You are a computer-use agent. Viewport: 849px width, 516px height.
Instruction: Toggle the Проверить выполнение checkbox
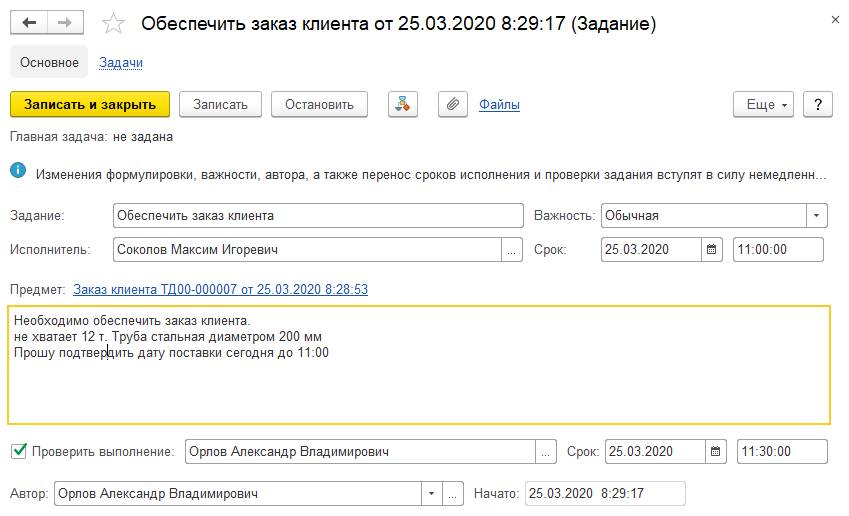[19, 452]
